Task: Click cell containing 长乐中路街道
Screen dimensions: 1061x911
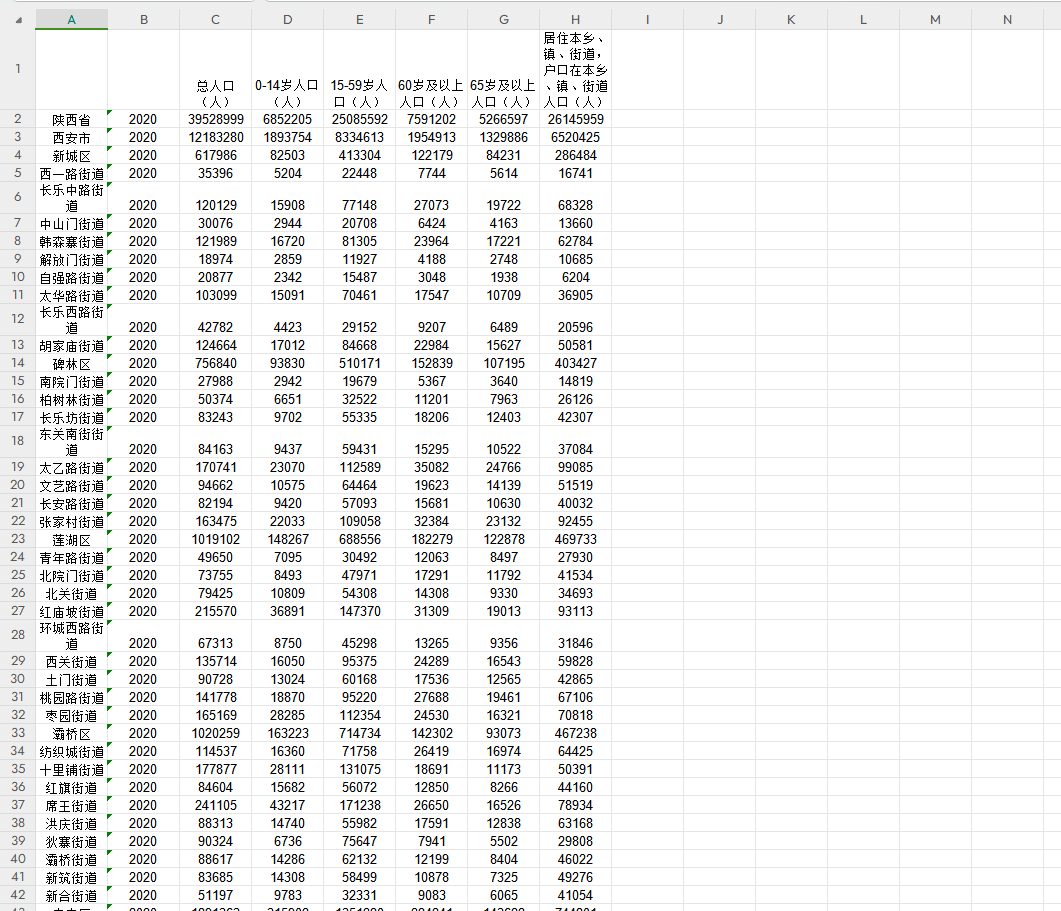Action: 72,198
